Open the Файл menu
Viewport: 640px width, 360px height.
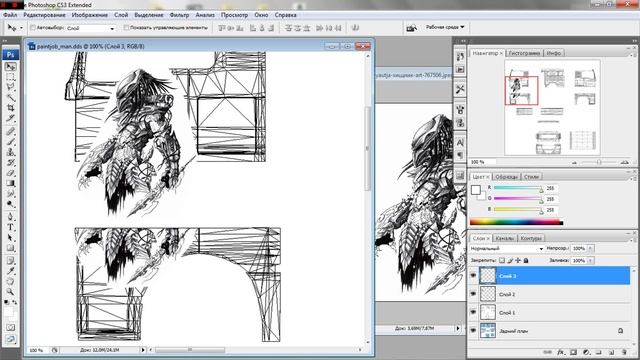pyautogui.click(x=10, y=15)
